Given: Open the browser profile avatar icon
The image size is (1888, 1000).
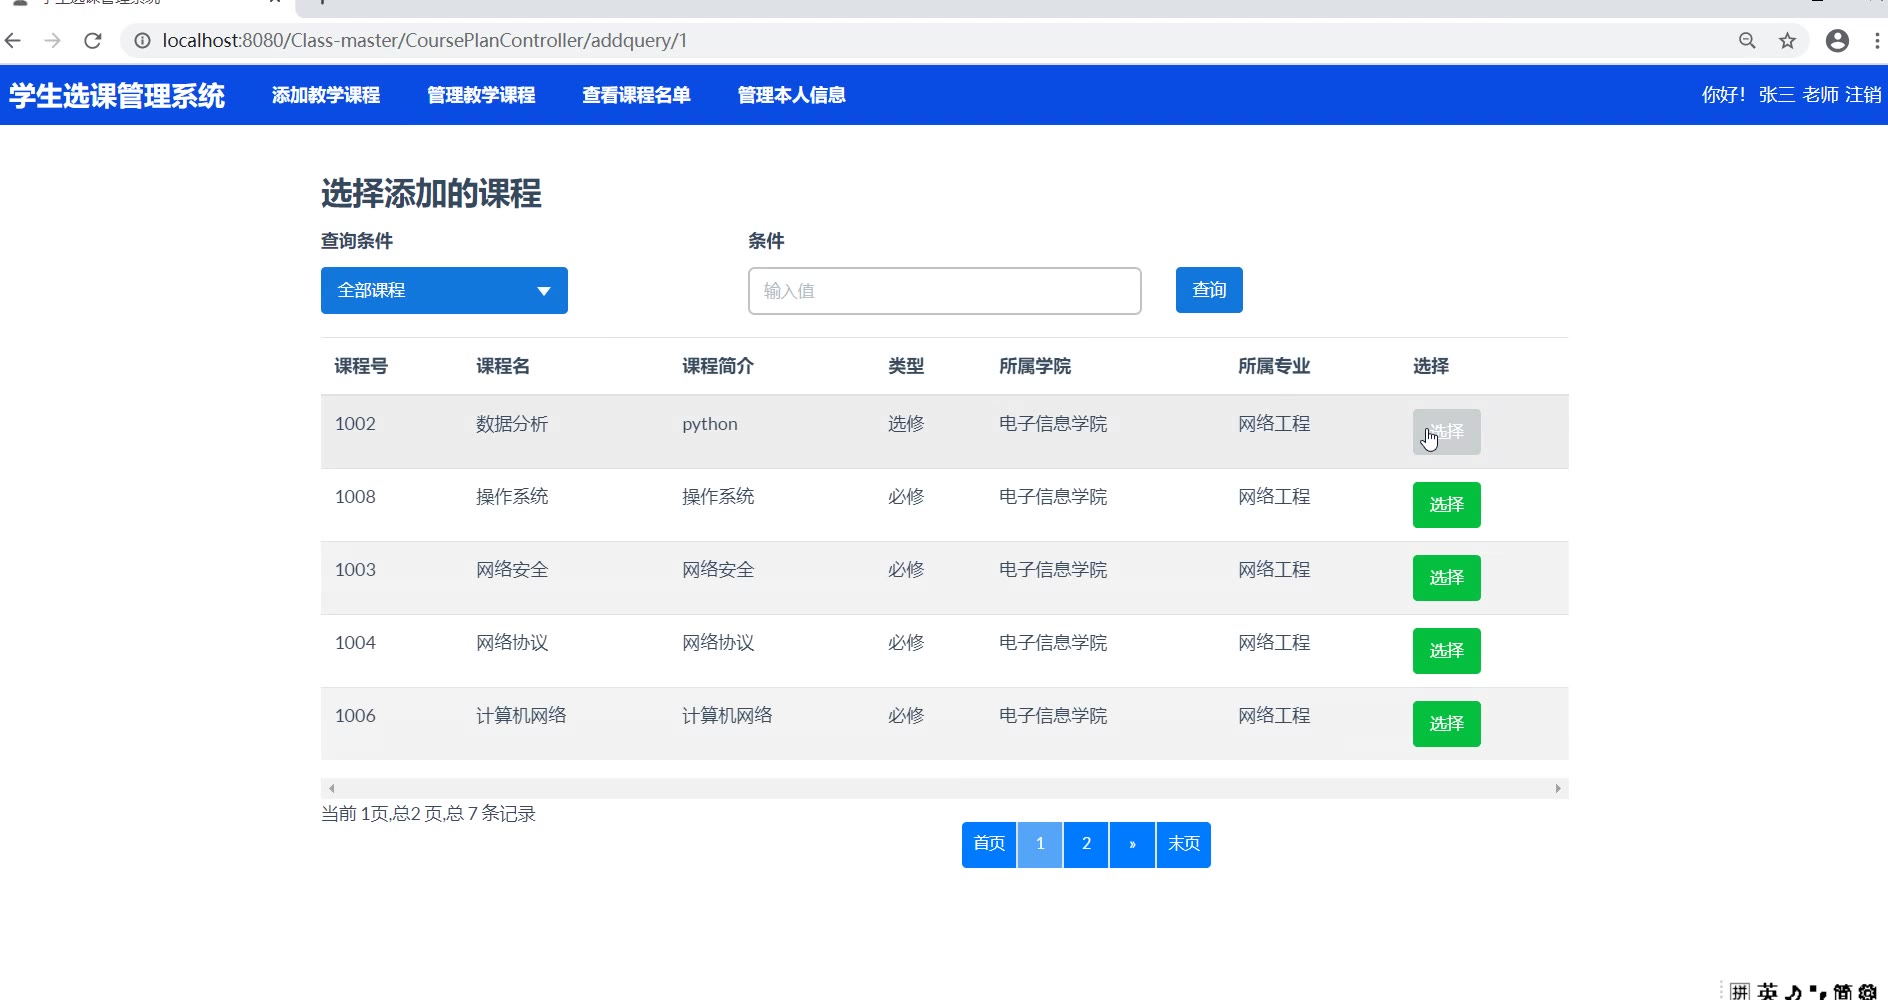Looking at the screenshot, I should (1837, 41).
